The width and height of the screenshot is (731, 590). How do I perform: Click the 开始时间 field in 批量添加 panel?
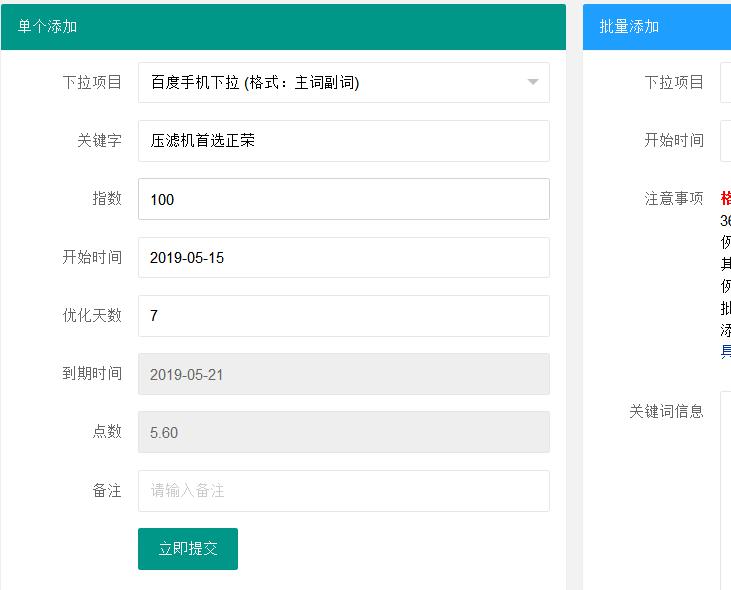pos(726,141)
